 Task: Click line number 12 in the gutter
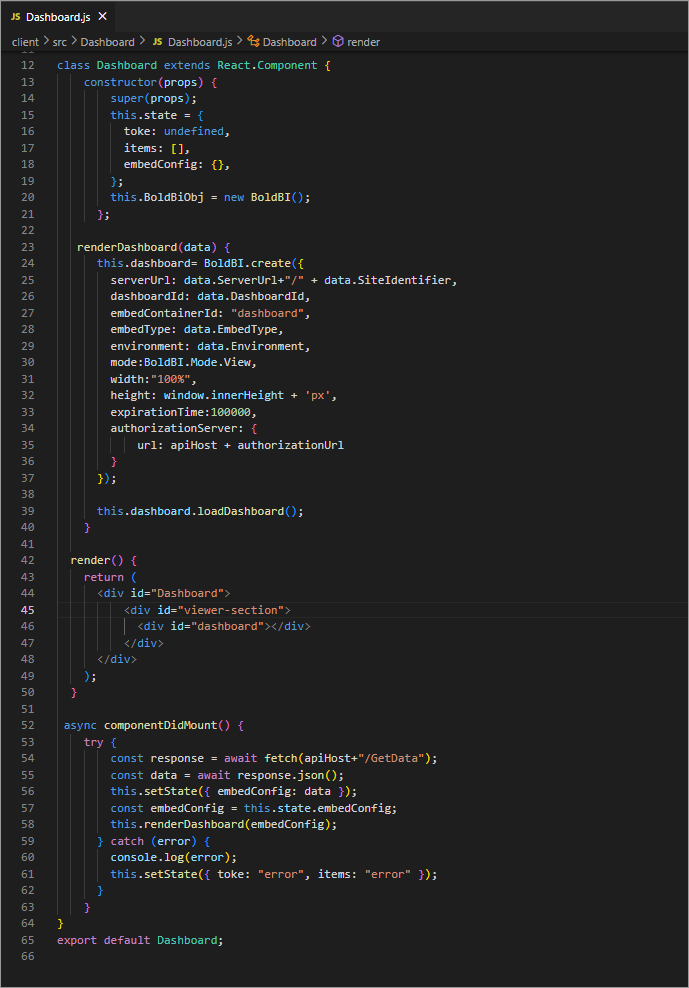click(27, 65)
